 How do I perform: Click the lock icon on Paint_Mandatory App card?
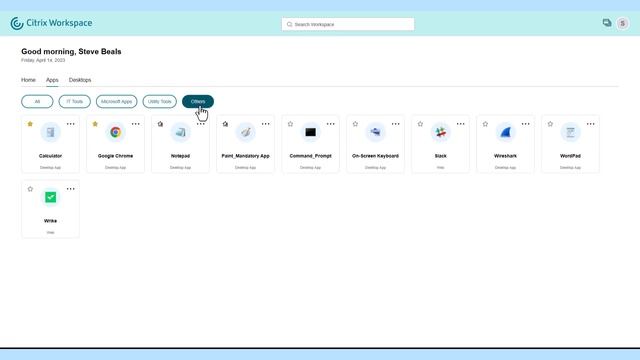(225, 124)
